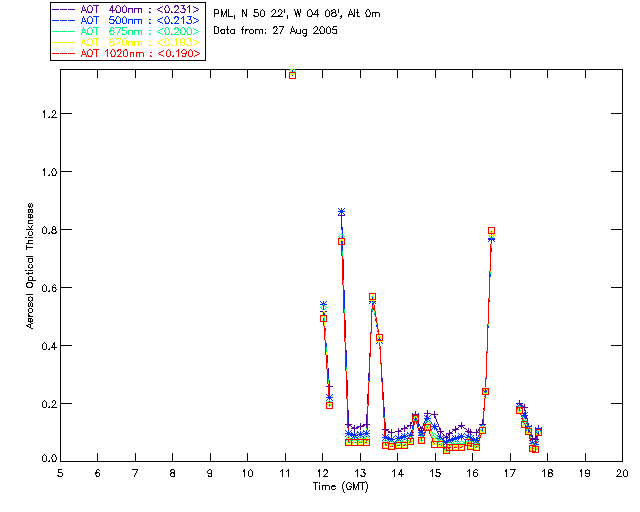Click the off-scale data marker near hour 11

coord(292,75)
